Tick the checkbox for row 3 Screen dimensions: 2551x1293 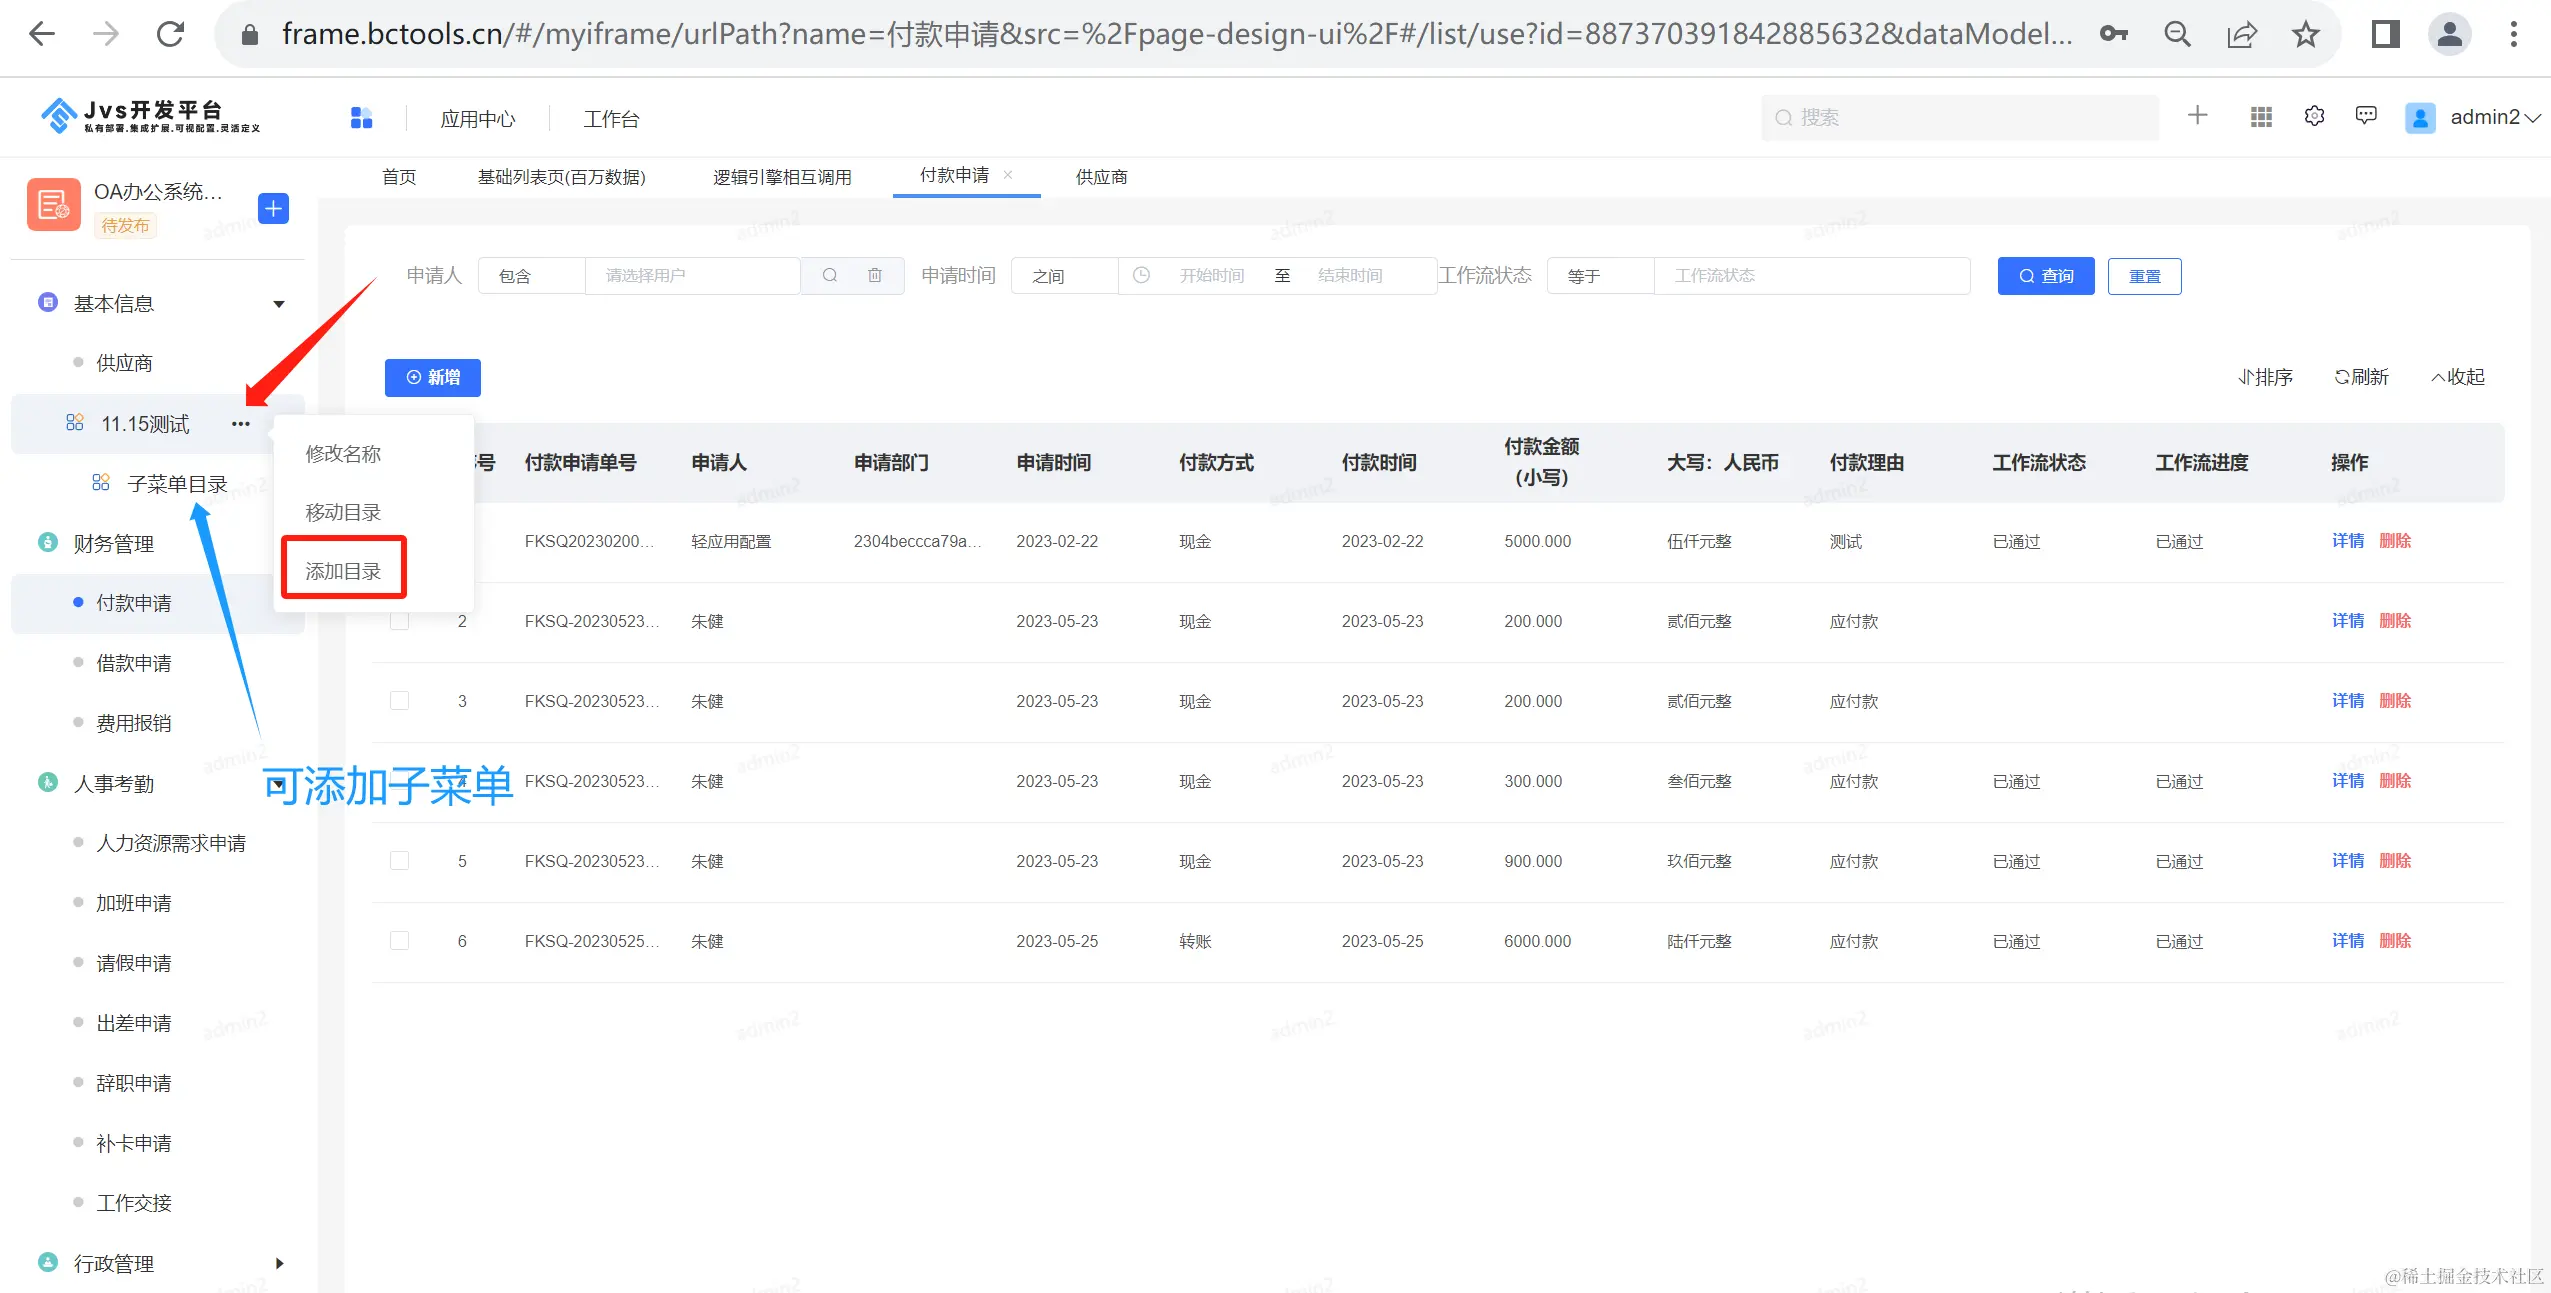pos(399,701)
